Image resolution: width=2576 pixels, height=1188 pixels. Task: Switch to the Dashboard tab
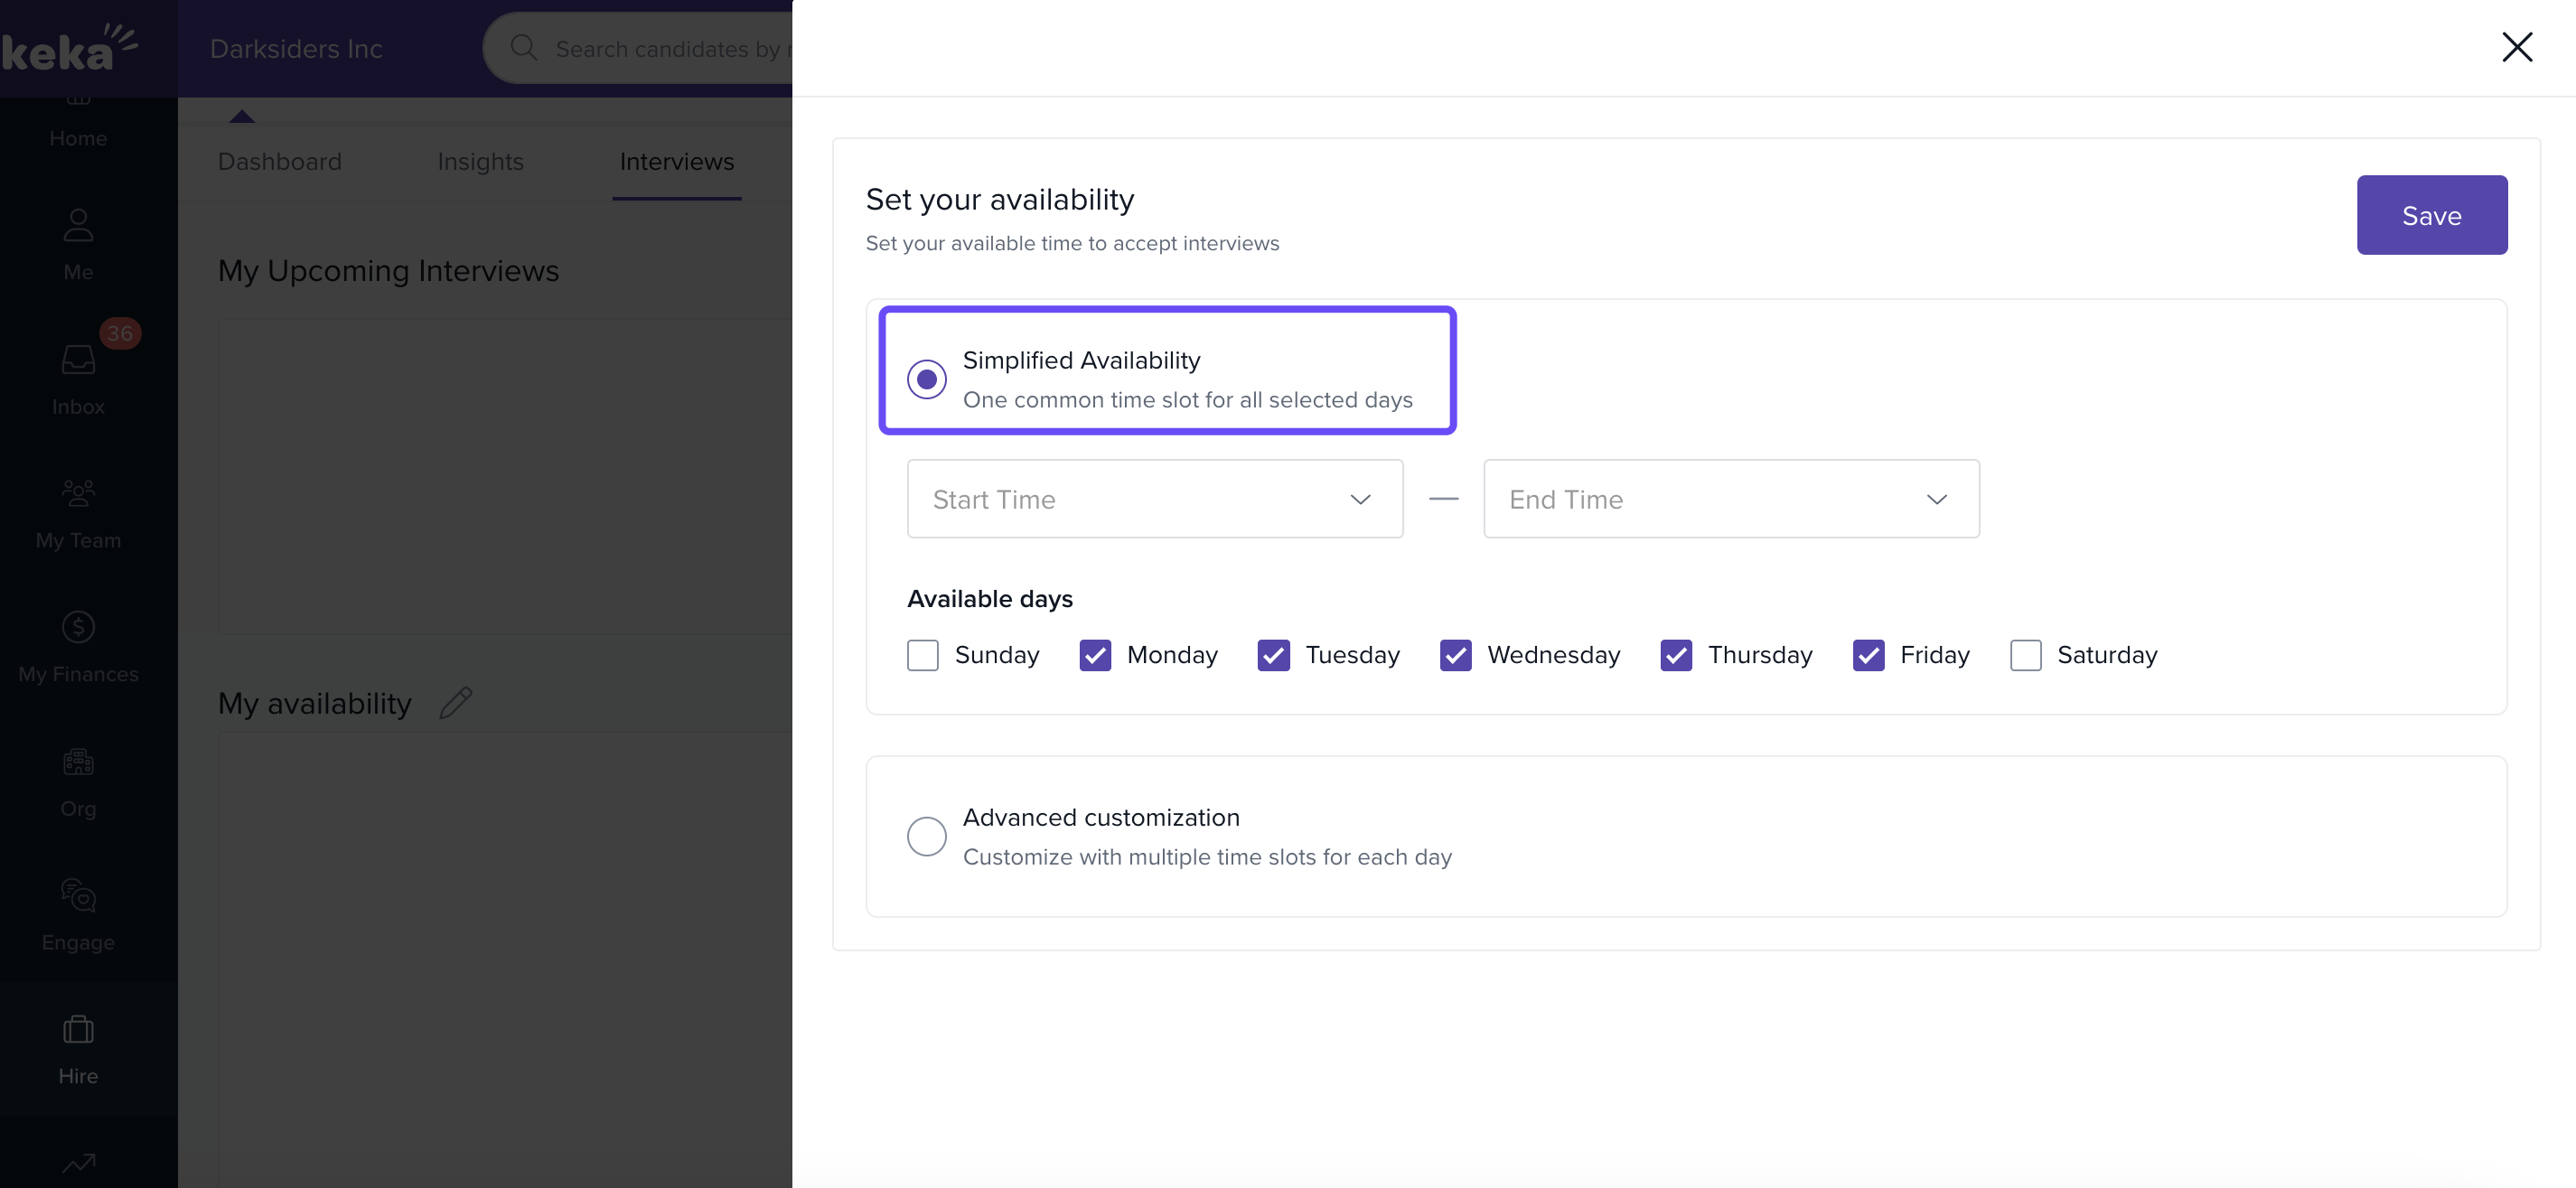[x=279, y=161]
